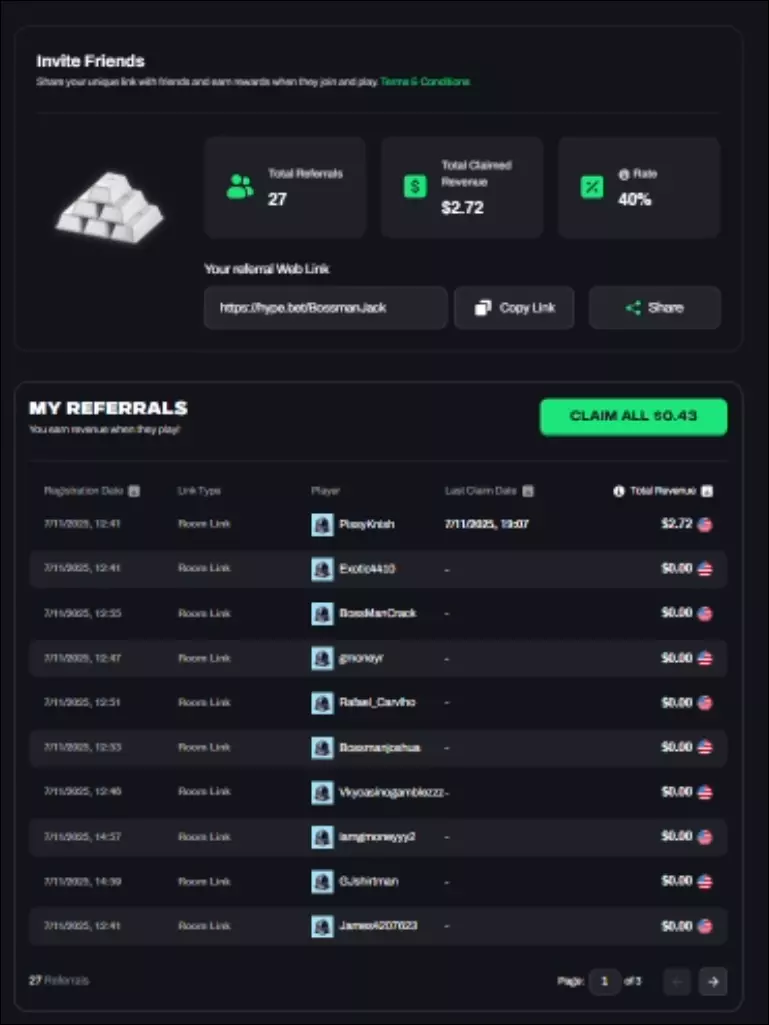Click the Total Claimed Revenue dollar icon
This screenshot has height=1025, width=769.
pyautogui.click(x=415, y=187)
